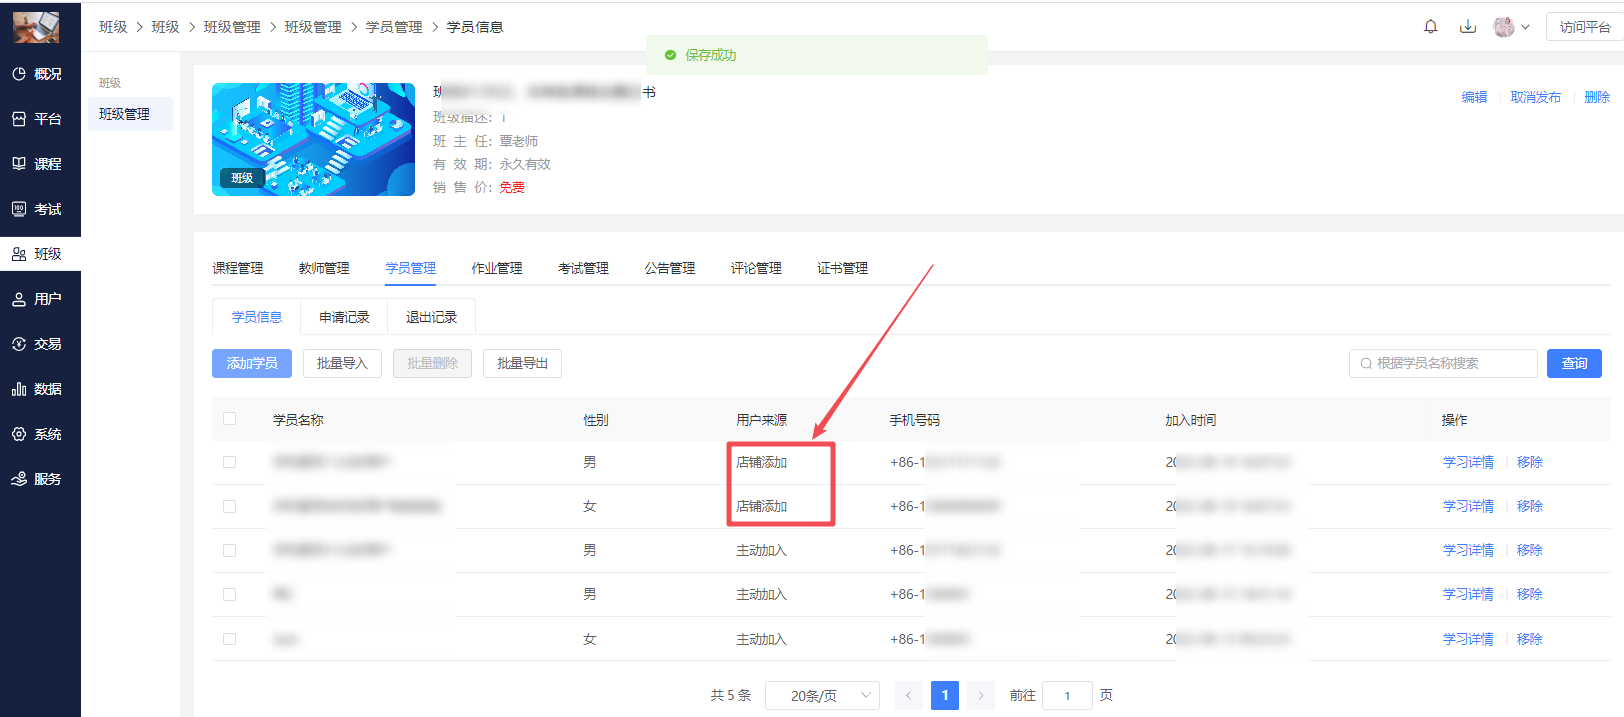Click the class cover thumbnail image
This screenshot has width=1624, height=717.
coord(313,139)
